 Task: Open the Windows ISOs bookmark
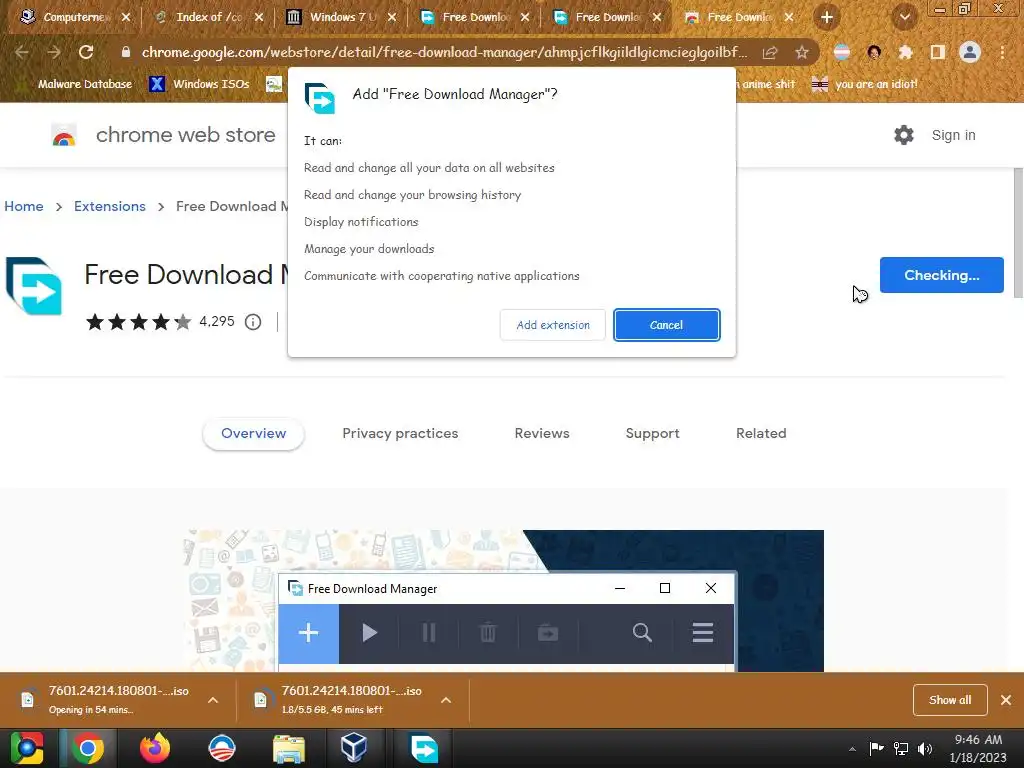200,84
